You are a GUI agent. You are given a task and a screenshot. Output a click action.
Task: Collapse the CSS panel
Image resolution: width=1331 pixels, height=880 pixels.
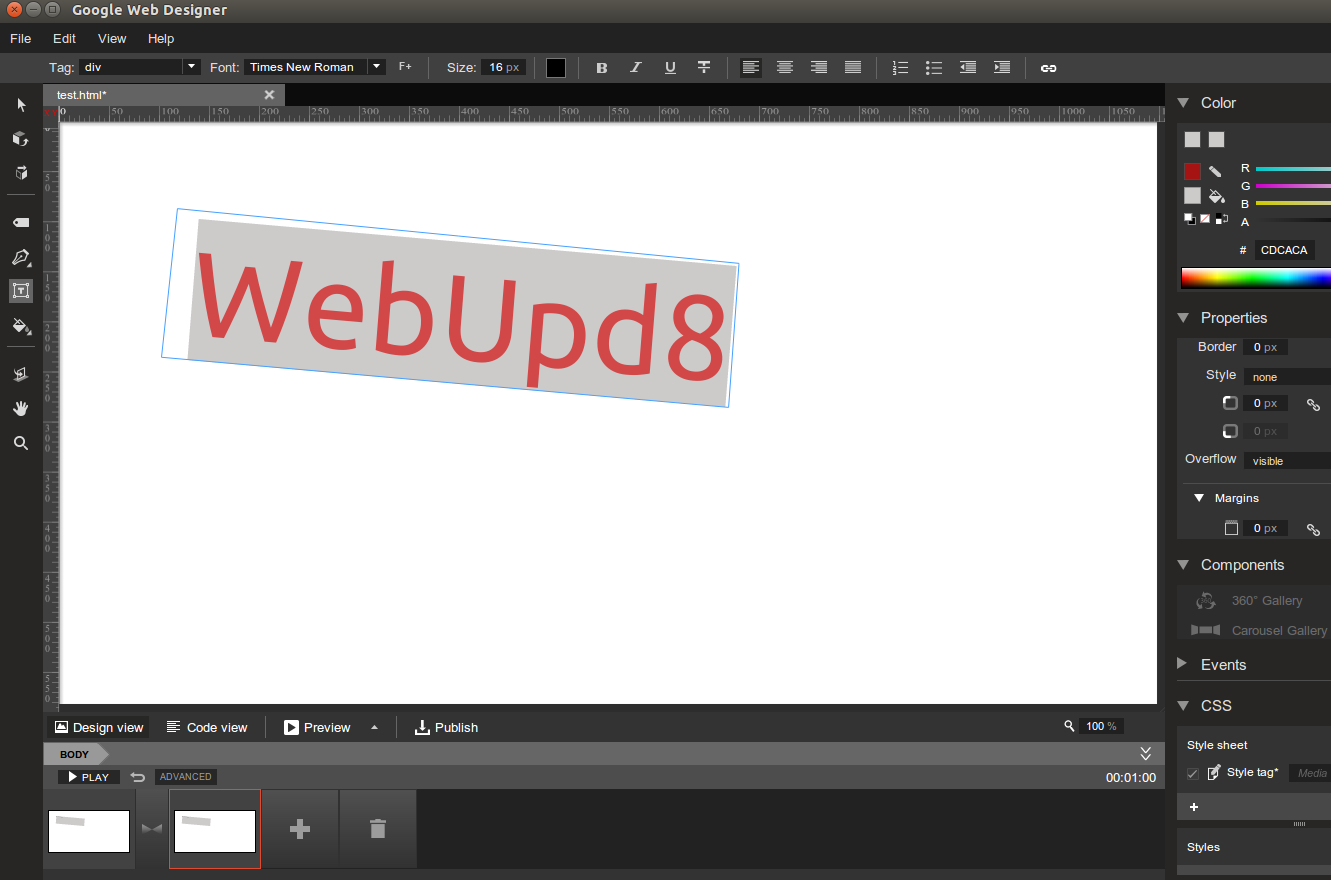click(x=1183, y=705)
